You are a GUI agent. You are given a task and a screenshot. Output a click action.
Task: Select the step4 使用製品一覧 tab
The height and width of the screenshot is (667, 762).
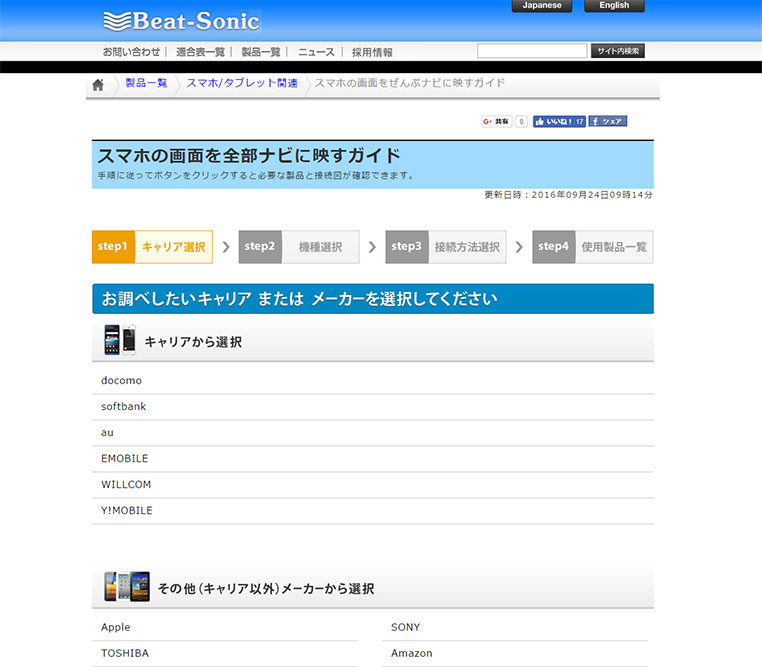pos(592,247)
